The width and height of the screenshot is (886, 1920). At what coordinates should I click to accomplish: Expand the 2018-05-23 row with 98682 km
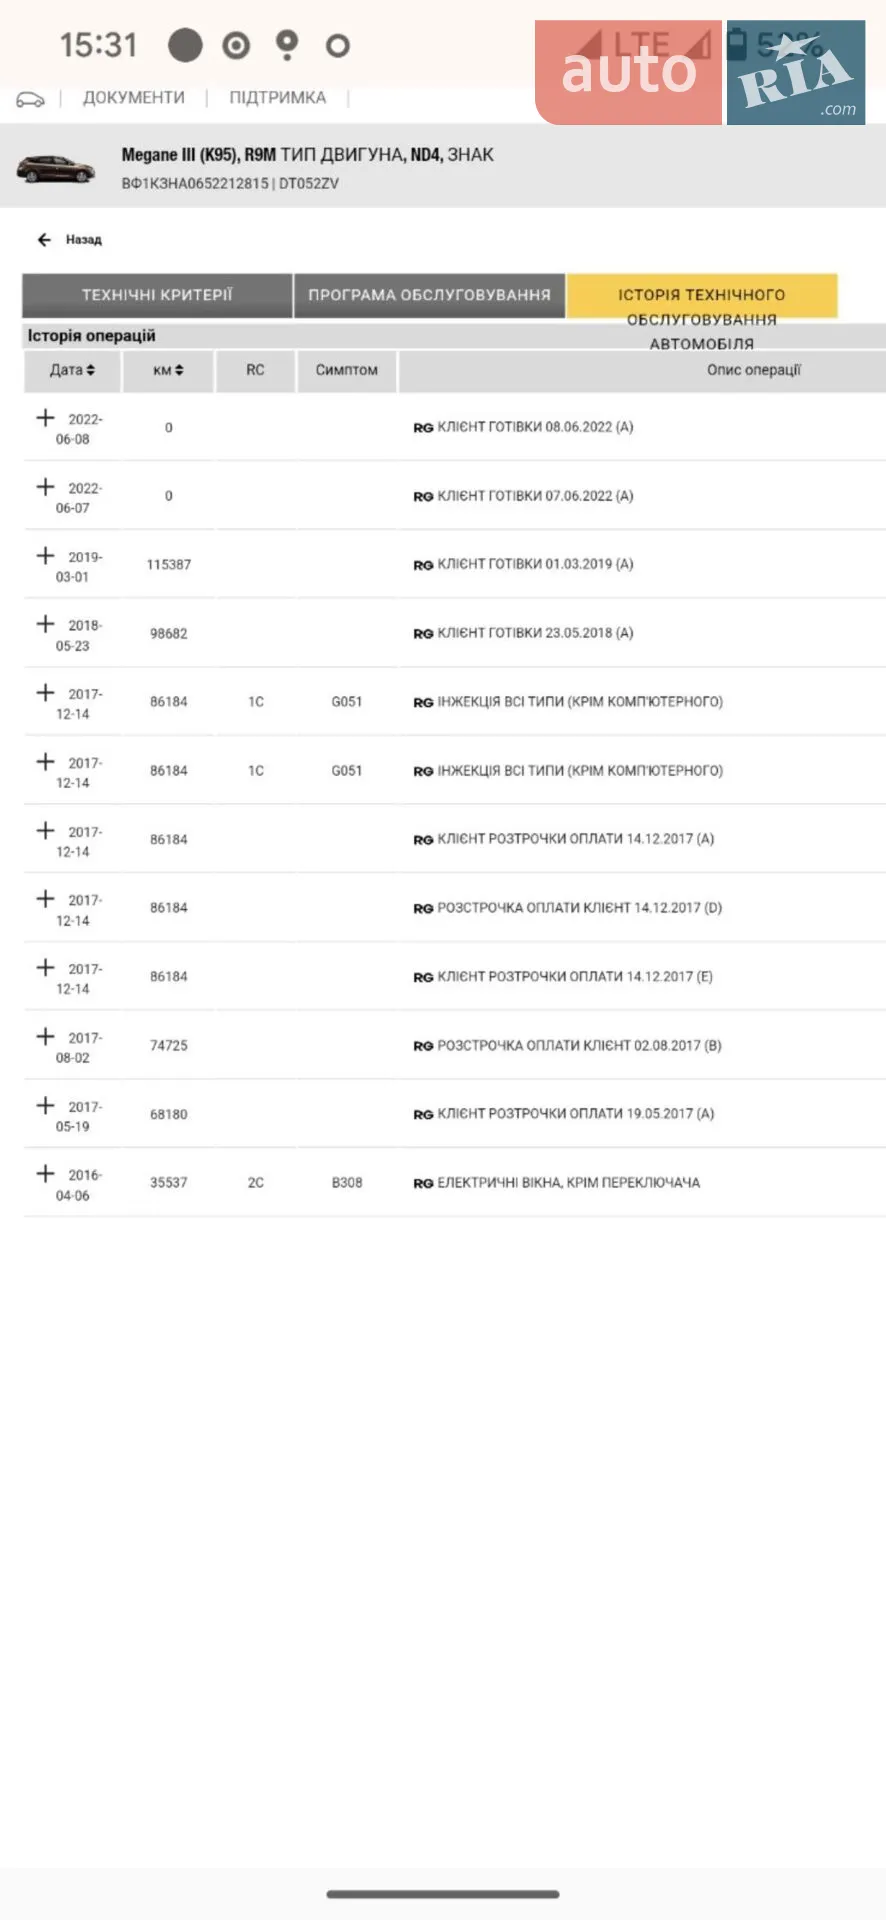pyautogui.click(x=45, y=623)
